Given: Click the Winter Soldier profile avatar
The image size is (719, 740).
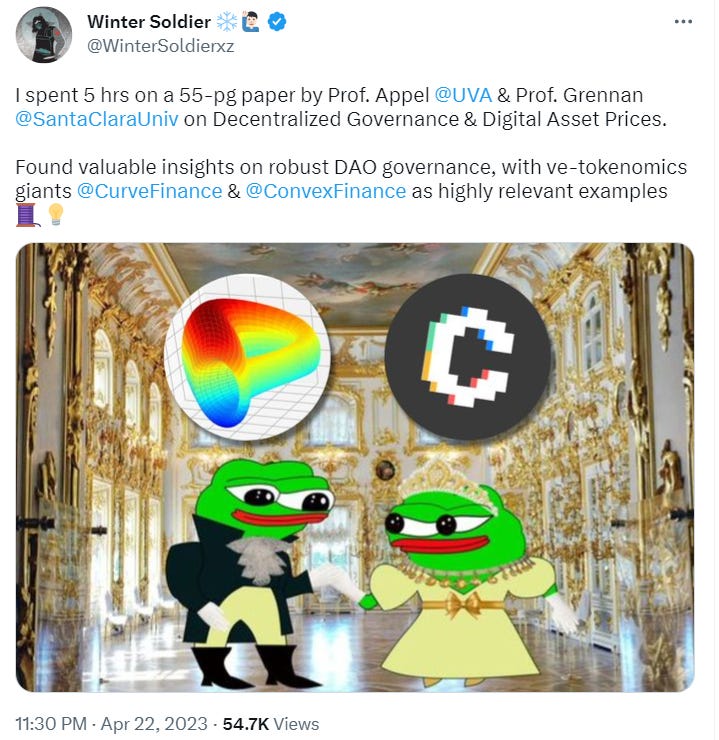Looking at the screenshot, I should (44, 34).
